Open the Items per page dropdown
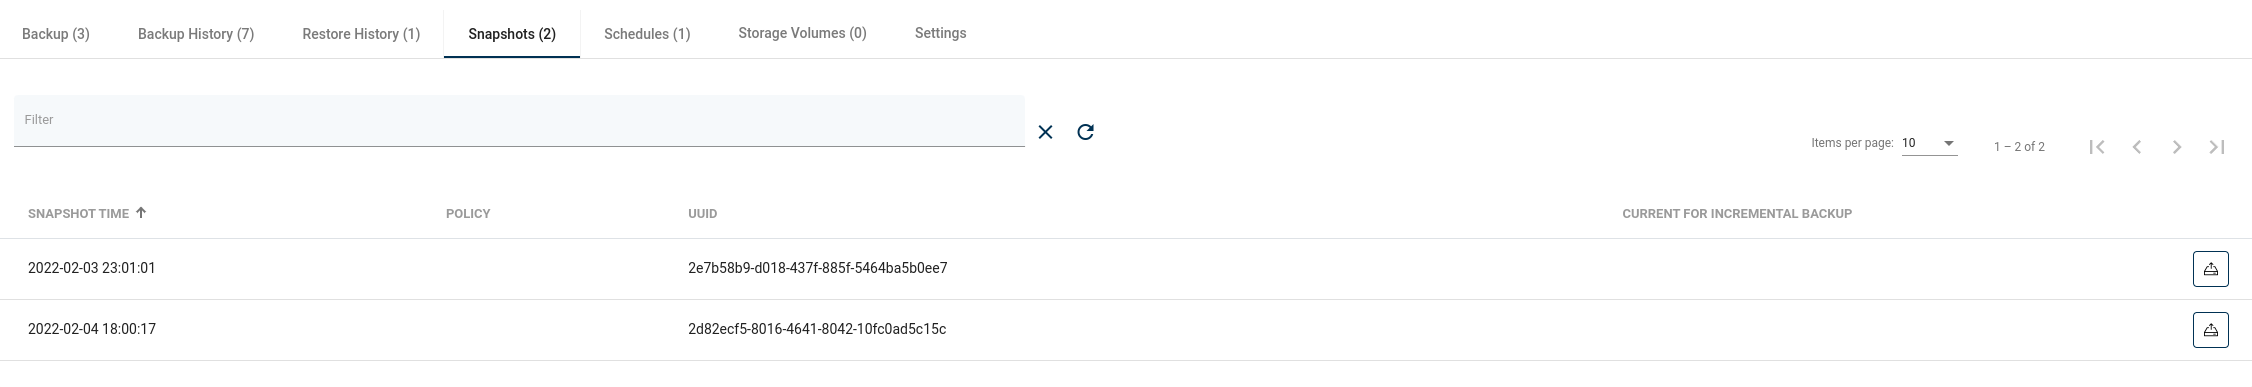The height and width of the screenshot is (387, 2252). coord(1929,143)
